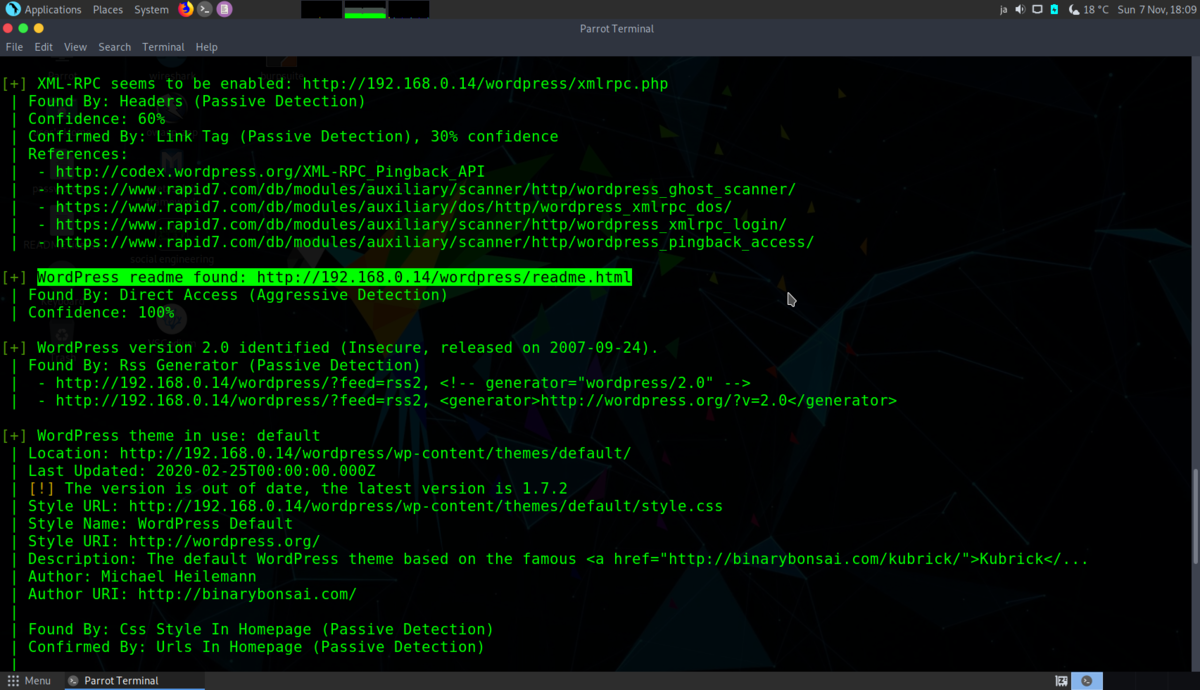Click the workspace switcher in bottom-right panel

pyautogui.click(x=1087, y=681)
